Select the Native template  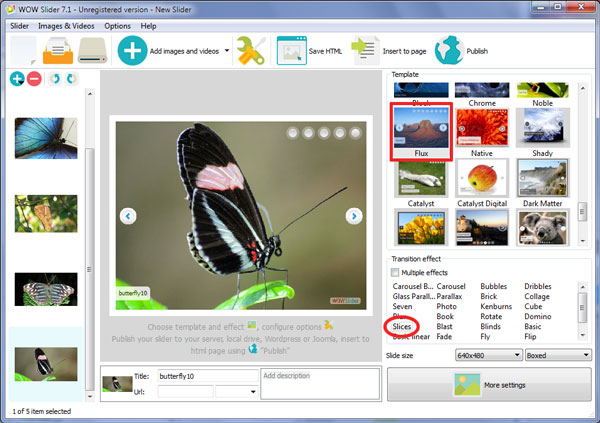(482, 131)
